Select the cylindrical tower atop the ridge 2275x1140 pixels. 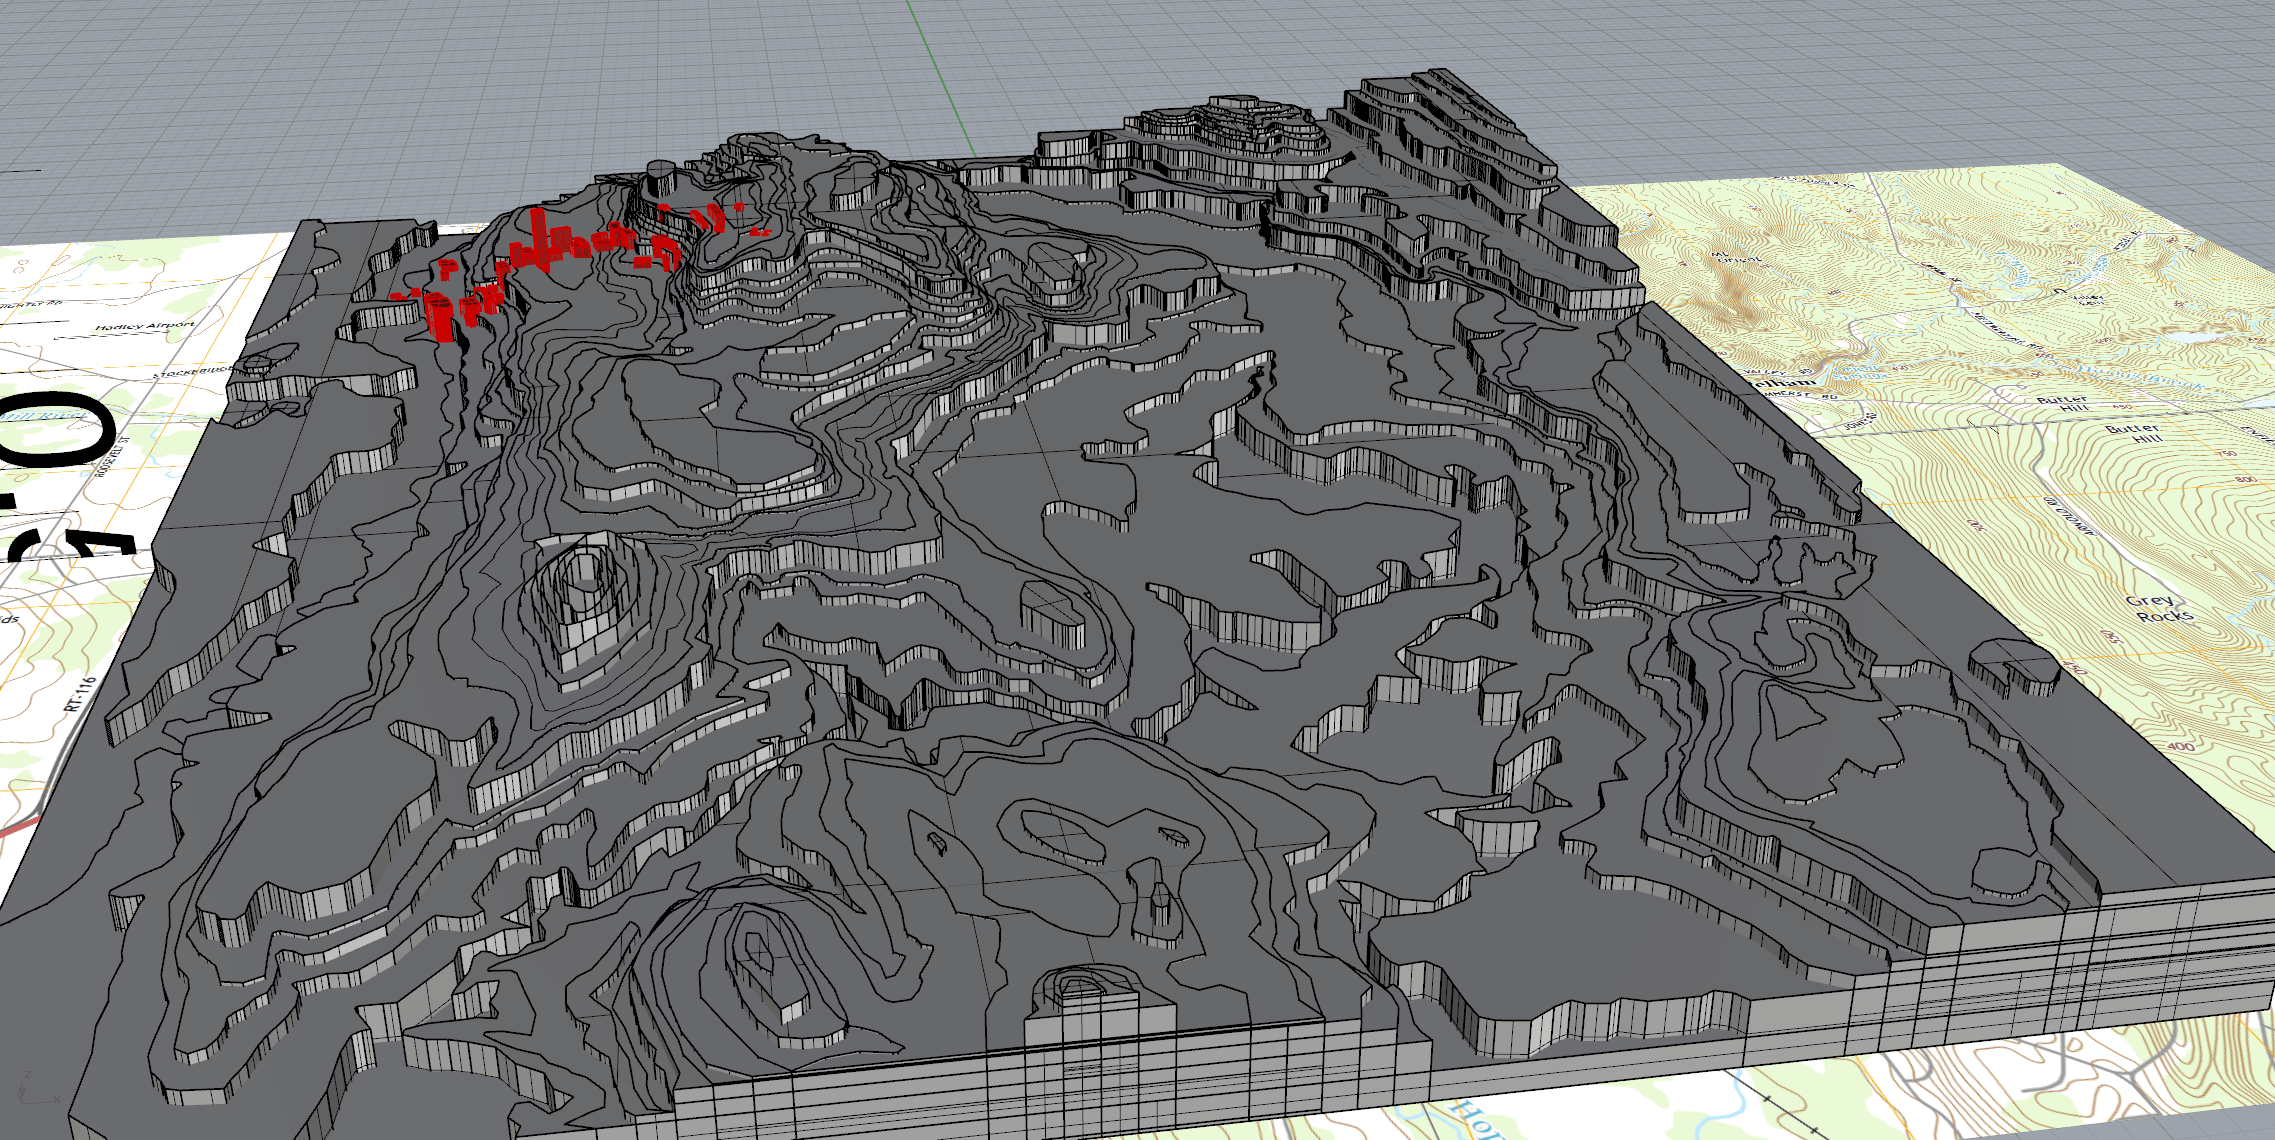pyautogui.click(x=661, y=179)
